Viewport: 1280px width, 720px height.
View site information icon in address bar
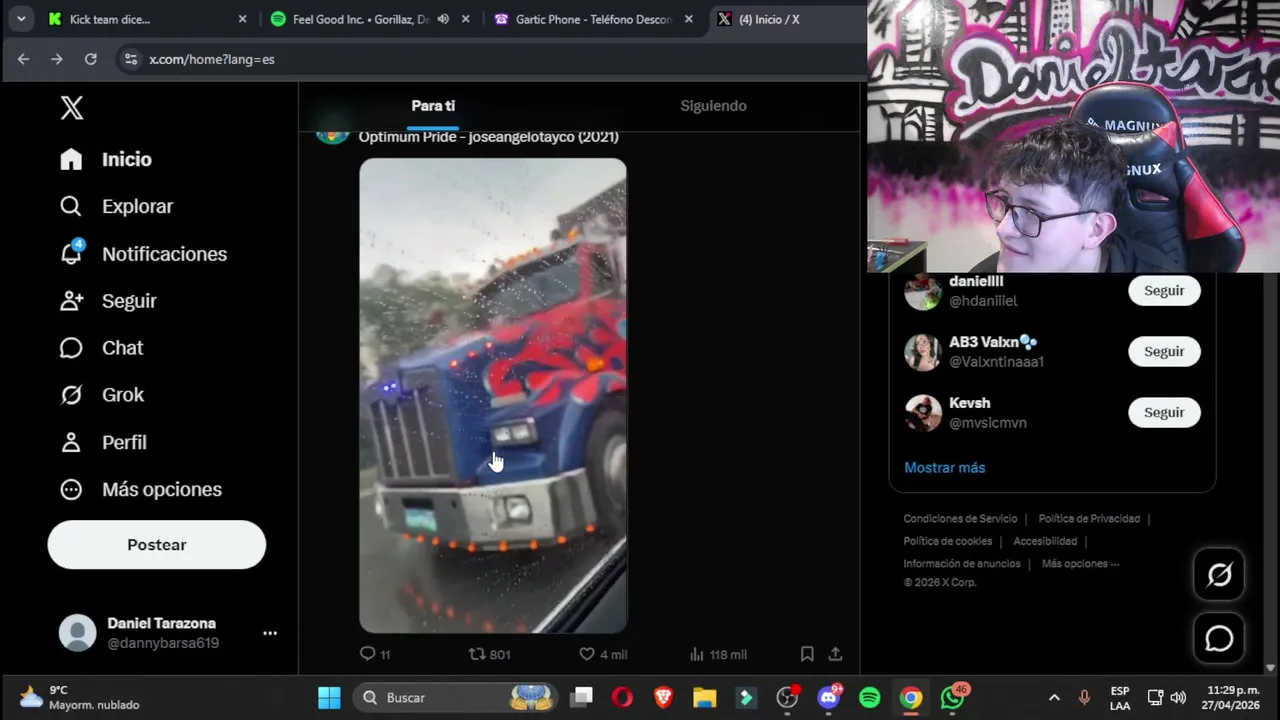[130, 59]
